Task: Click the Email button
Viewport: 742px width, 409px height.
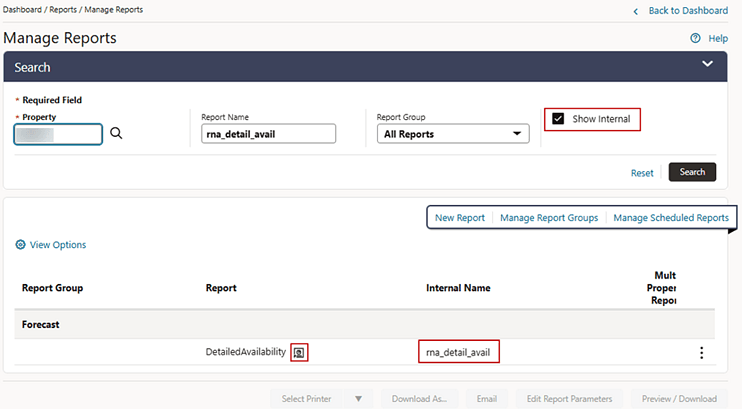Action: click(486, 399)
